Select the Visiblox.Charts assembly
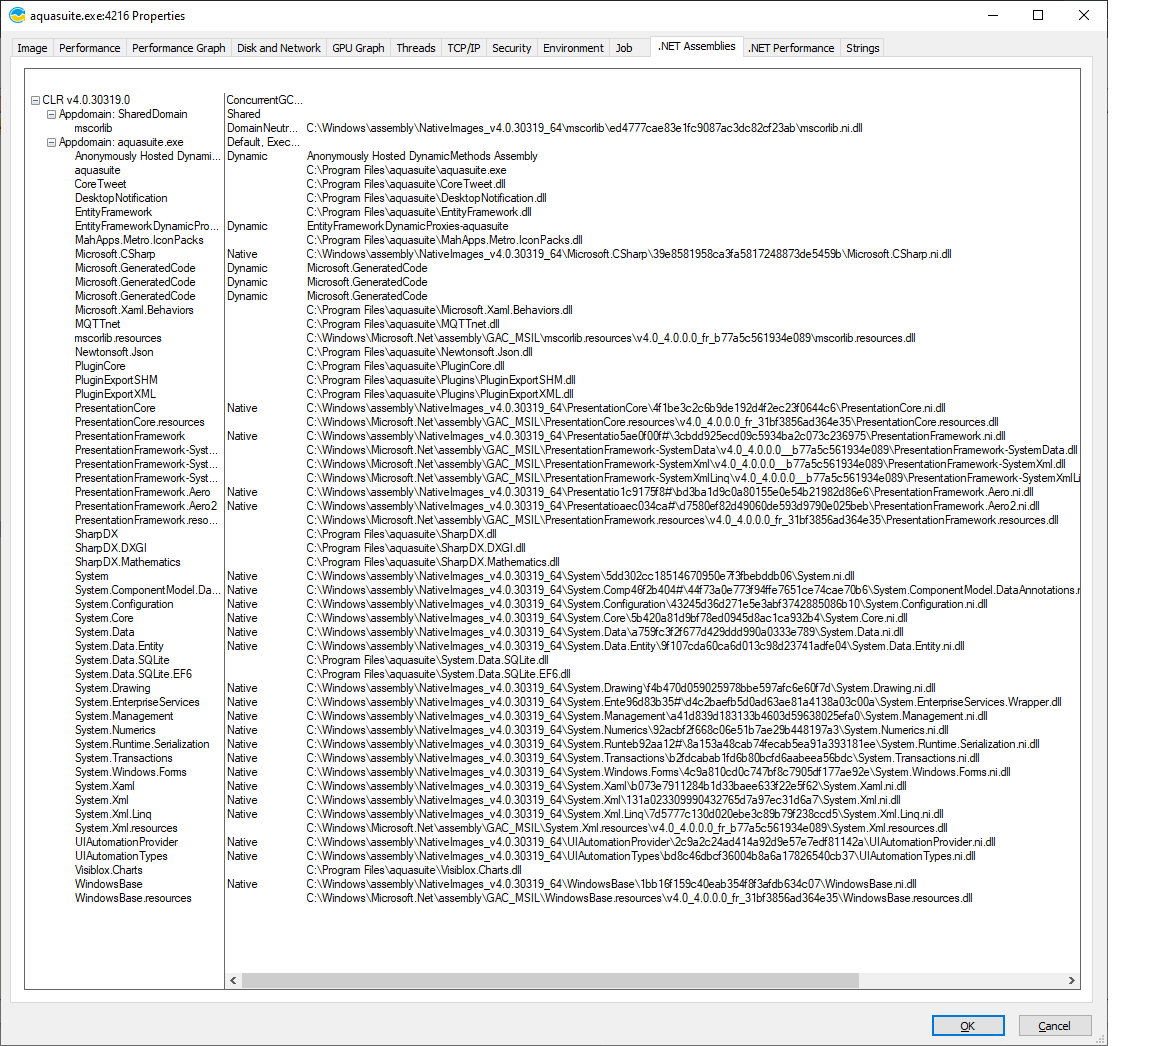Image resolution: width=1152 pixels, height=1046 pixels. 109,870
